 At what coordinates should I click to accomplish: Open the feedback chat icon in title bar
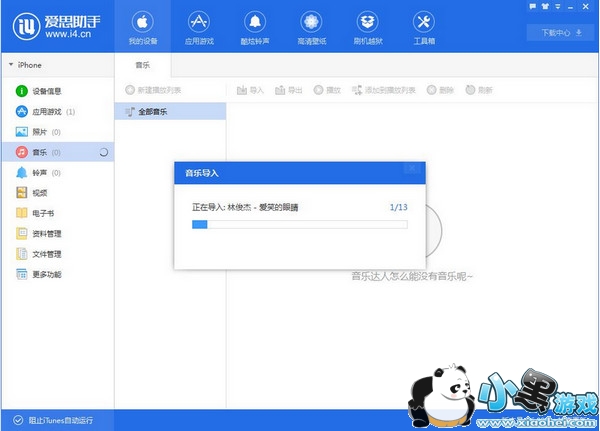point(532,6)
